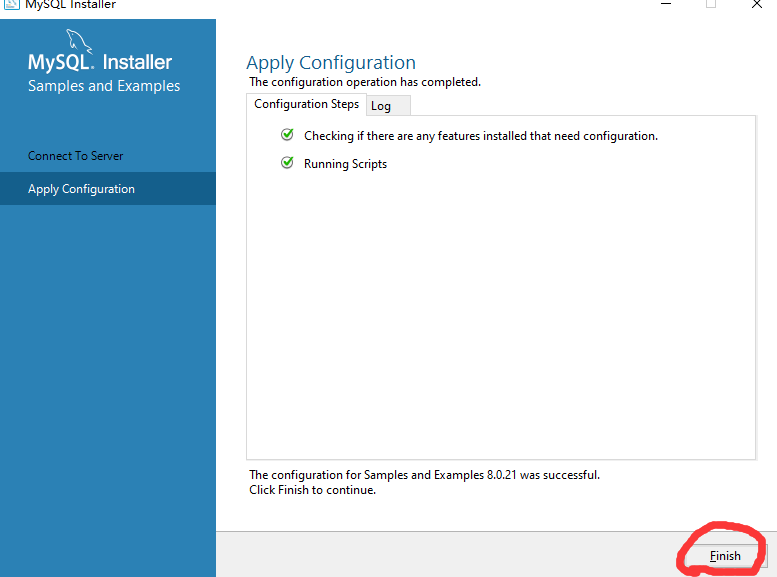Click the MySQL Installer title bar icon
The height and width of the screenshot is (577, 777).
click(11, 4)
